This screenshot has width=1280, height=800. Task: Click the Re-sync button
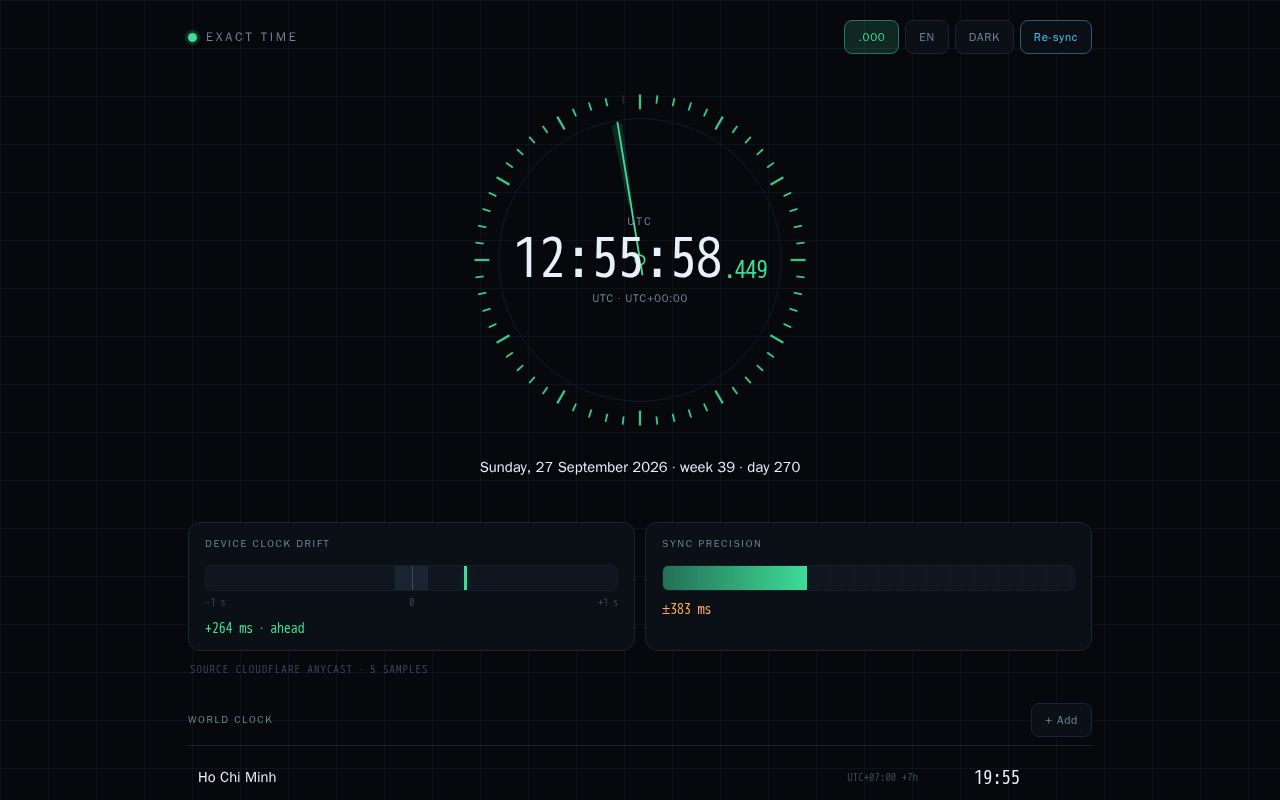pos(1056,37)
